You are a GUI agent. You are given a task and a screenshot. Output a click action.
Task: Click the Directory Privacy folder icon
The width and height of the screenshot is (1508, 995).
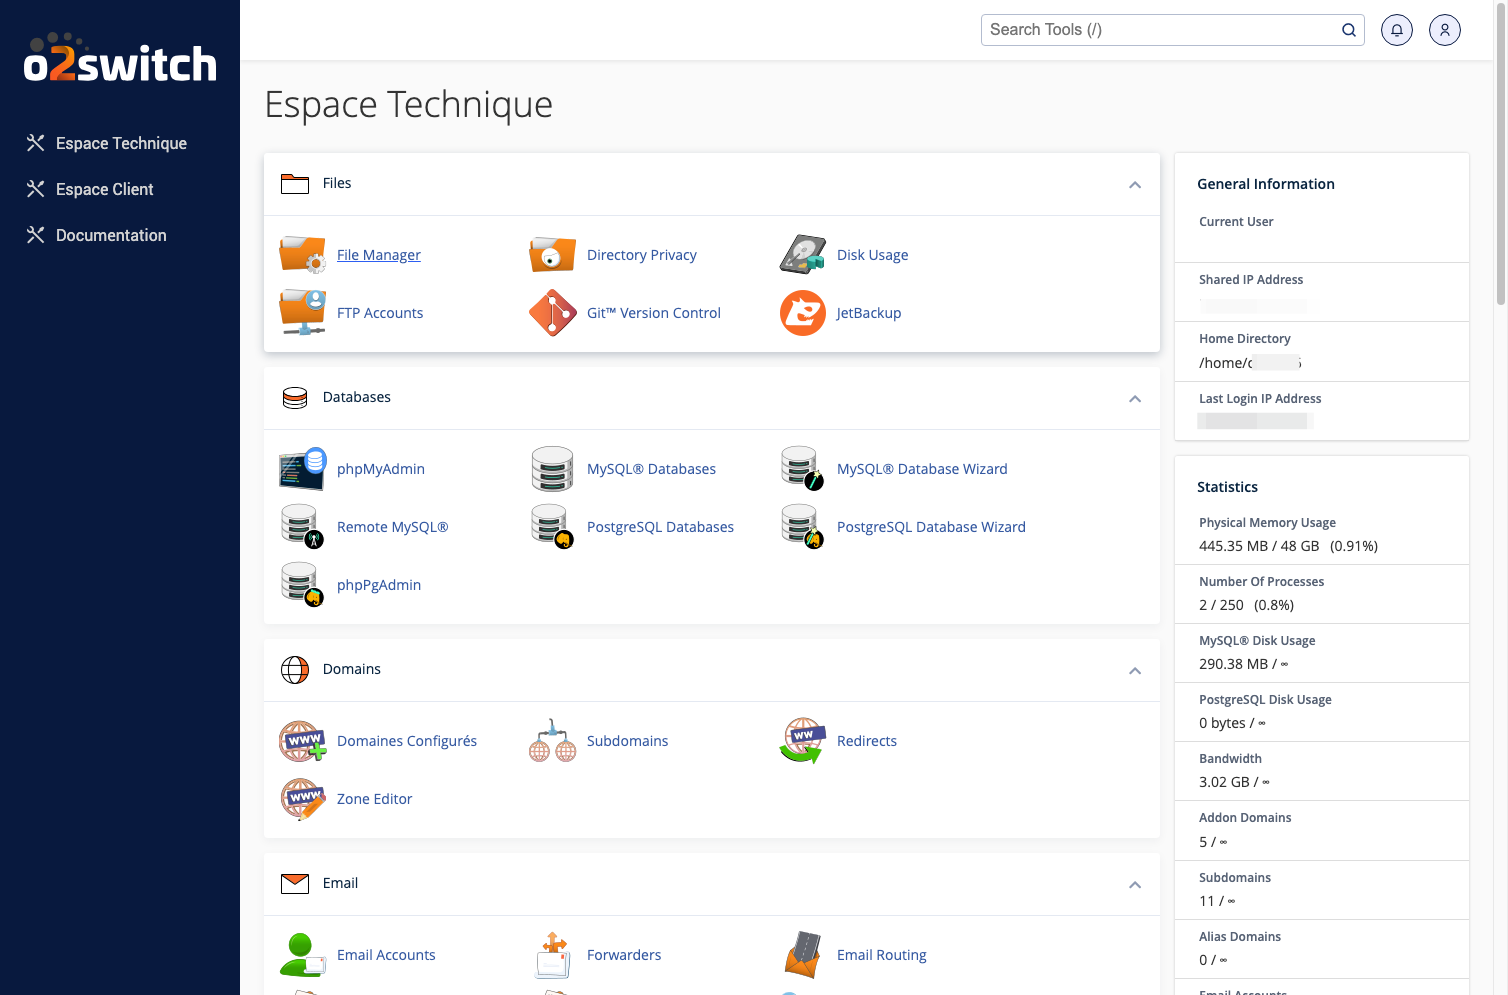tap(552, 255)
